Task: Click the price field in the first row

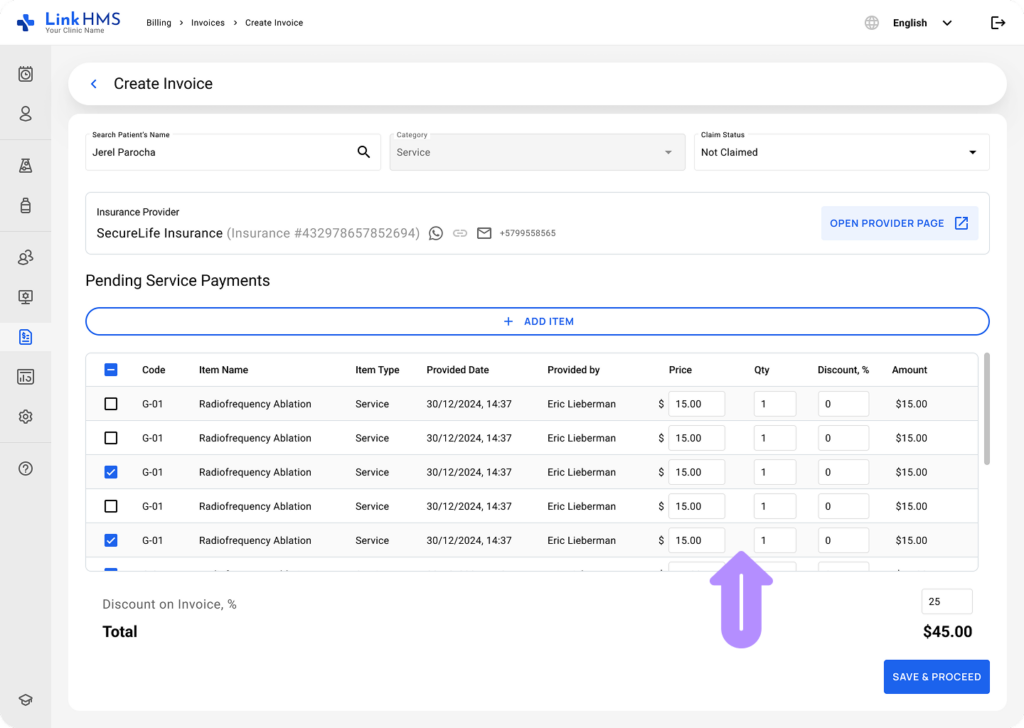Action: pyautogui.click(x=696, y=404)
